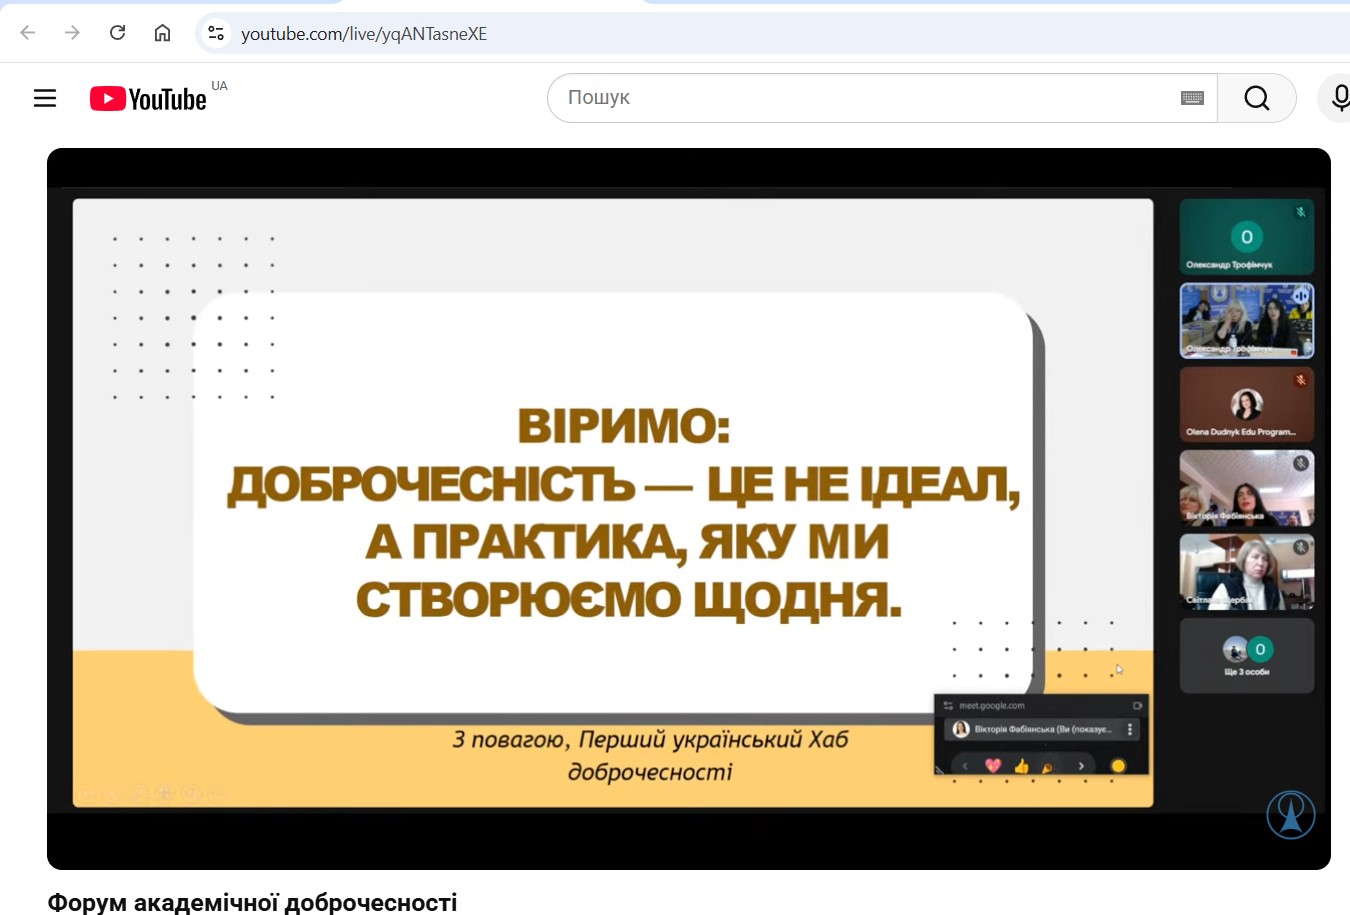Click the Пошук search input field
The image size is (1350, 915).
[x=860, y=98]
